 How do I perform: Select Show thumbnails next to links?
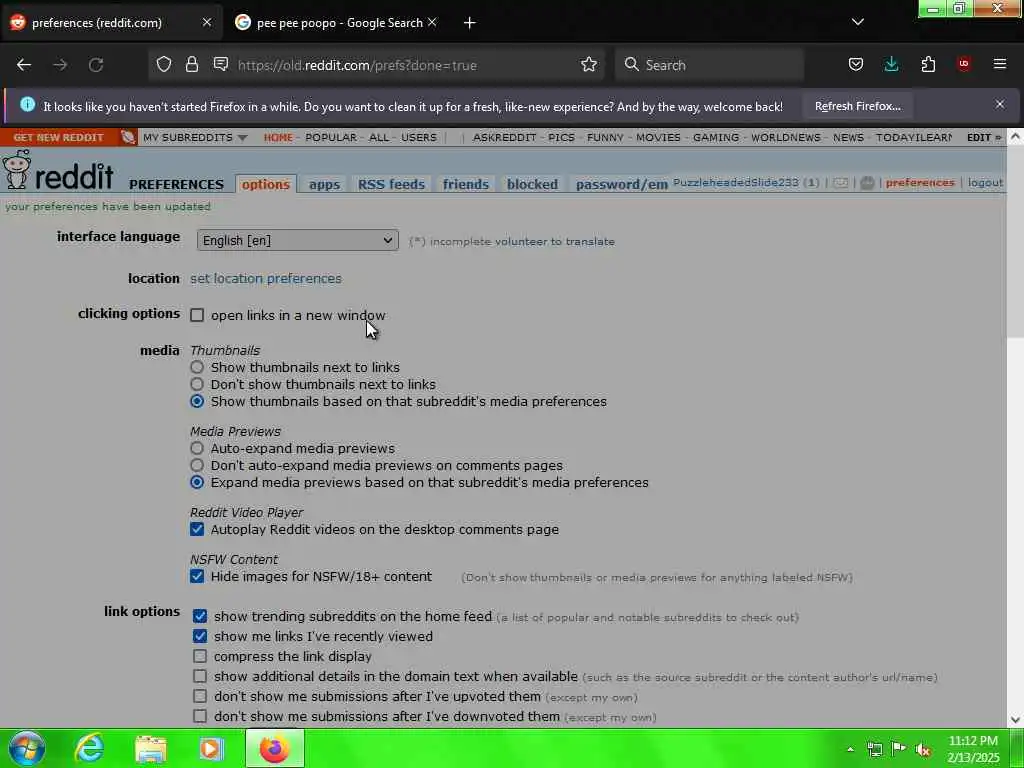[197, 367]
